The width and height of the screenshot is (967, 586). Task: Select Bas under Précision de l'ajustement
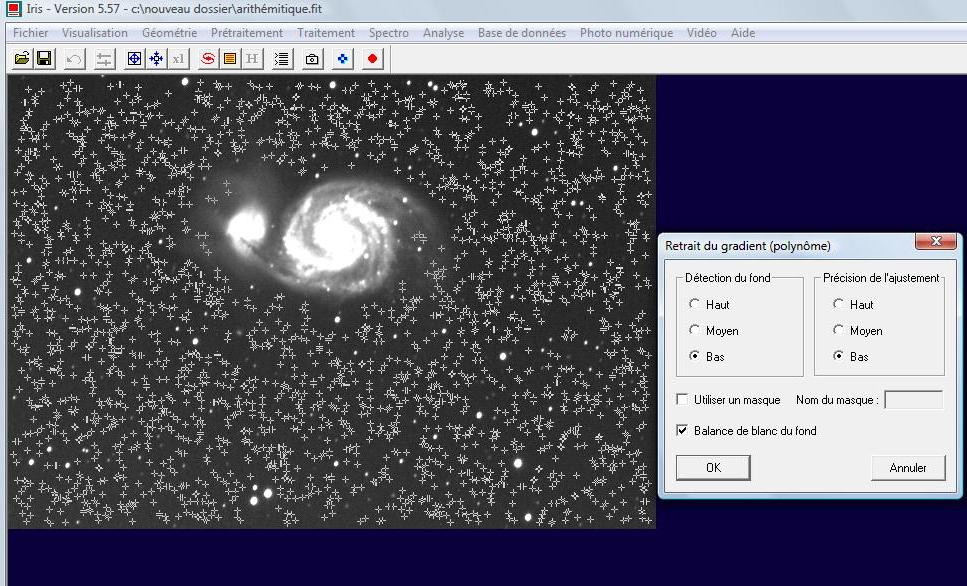pos(839,356)
